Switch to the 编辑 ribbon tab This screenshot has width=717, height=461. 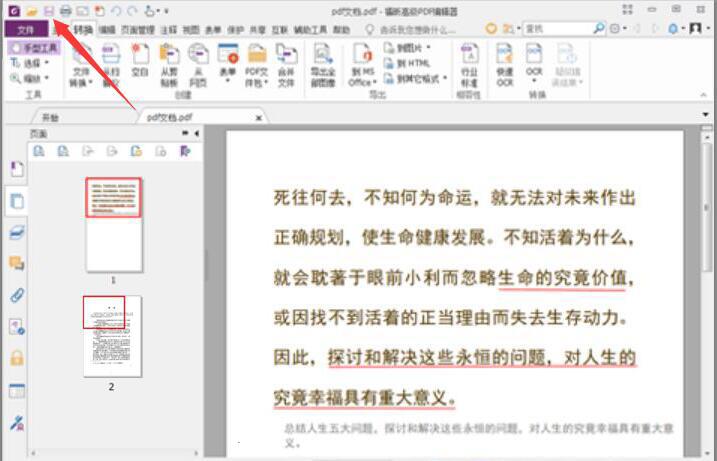pos(107,30)
